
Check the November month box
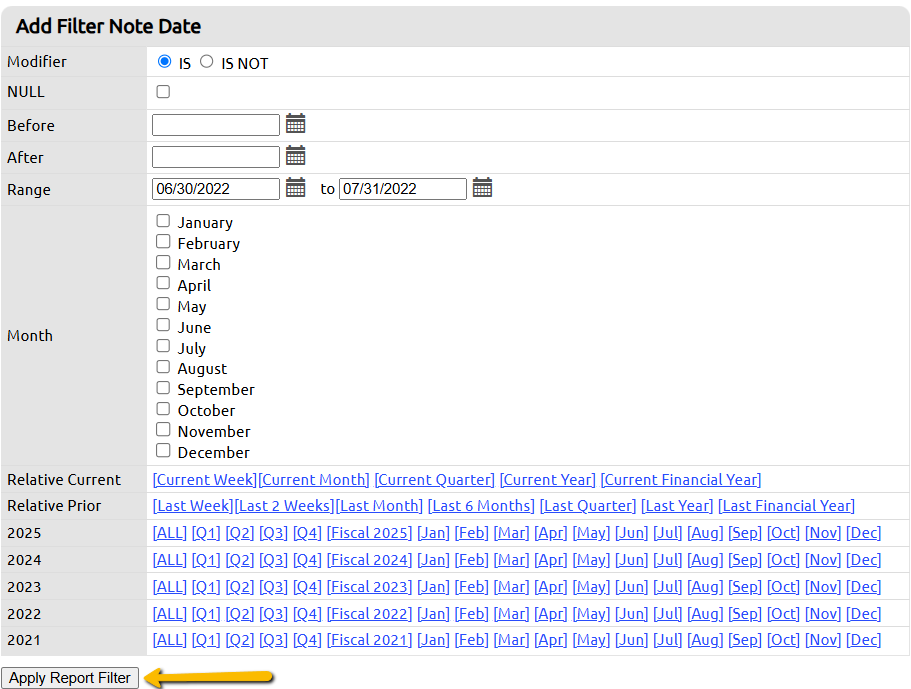(163, 430)
